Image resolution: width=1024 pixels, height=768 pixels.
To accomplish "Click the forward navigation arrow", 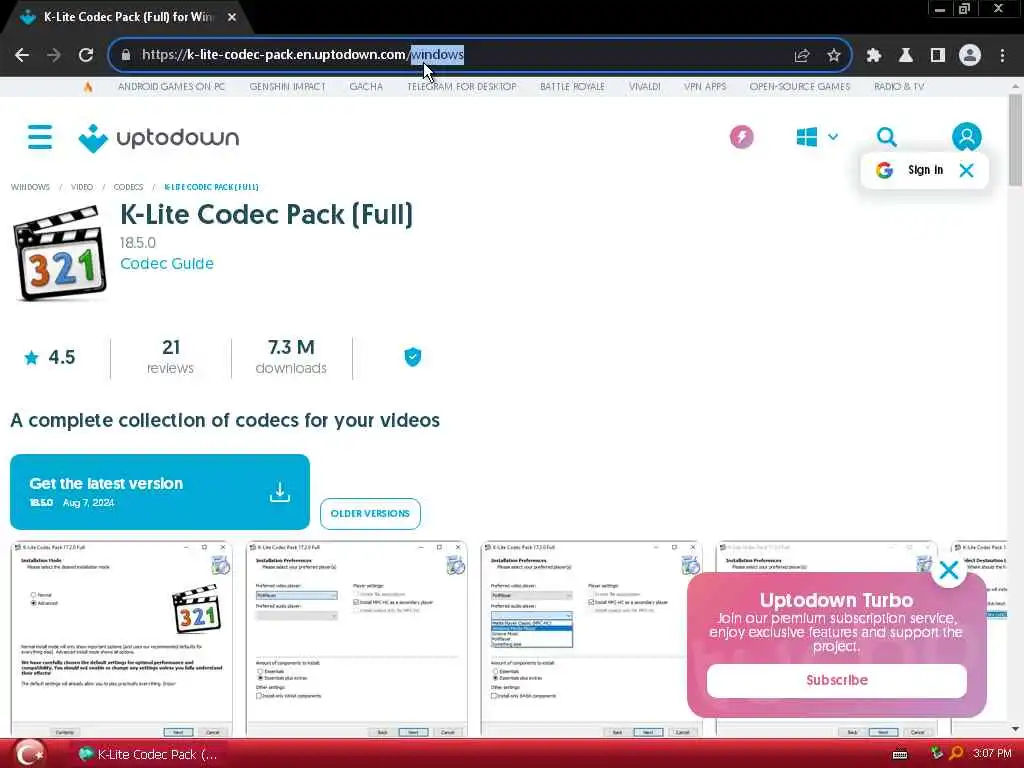I will pyautogui.click(x=54, y=56).
